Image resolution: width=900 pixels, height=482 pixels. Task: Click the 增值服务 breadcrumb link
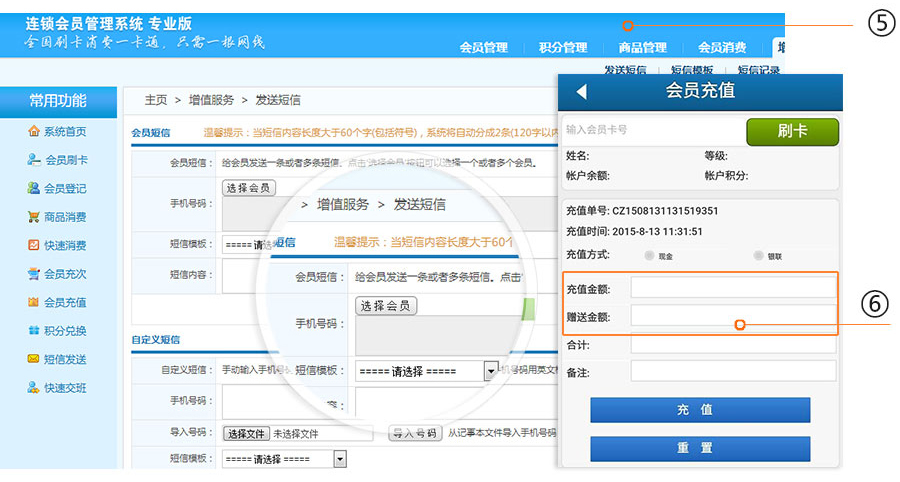click(211, 100)
